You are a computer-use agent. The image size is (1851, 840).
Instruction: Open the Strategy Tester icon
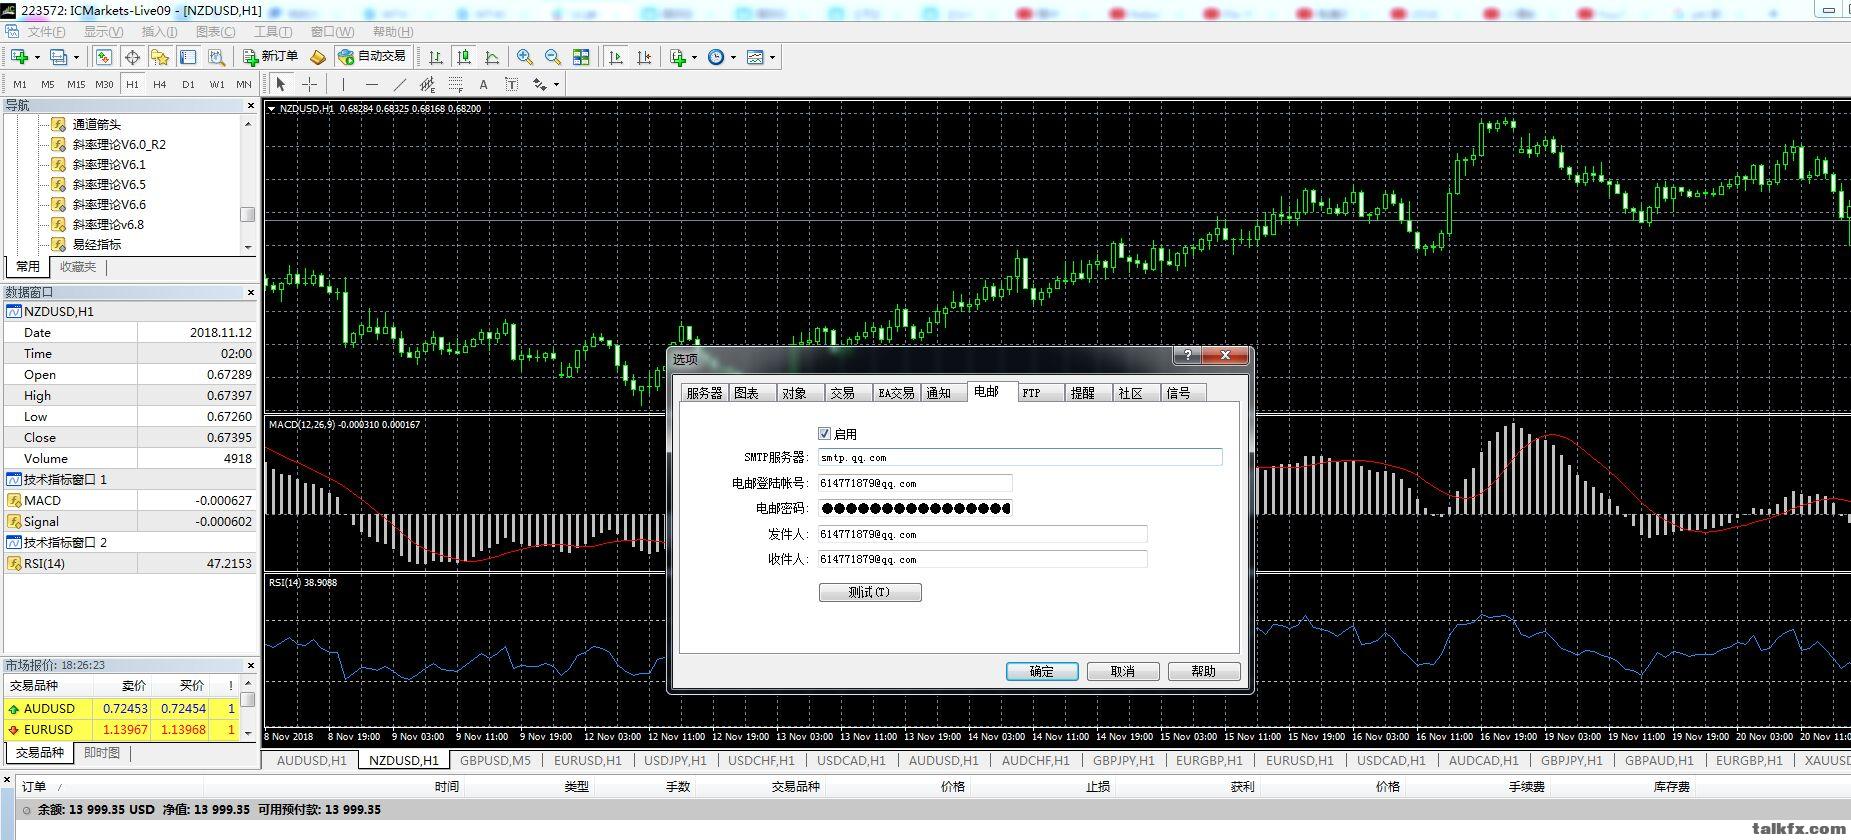coord(216,57)
